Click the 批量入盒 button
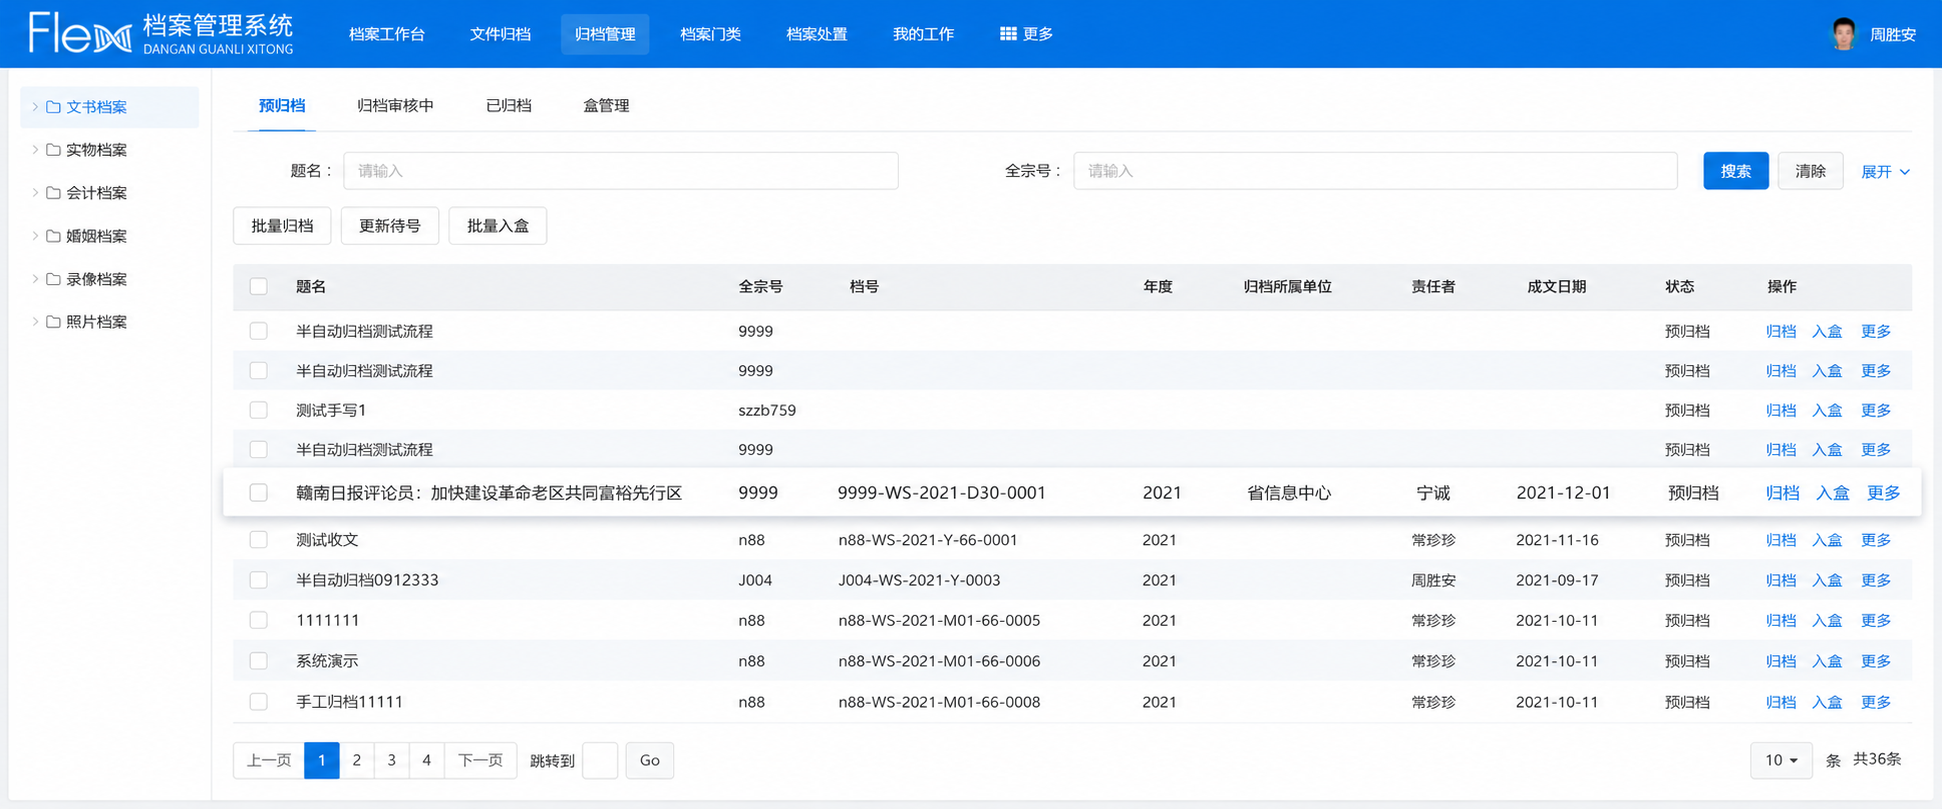 (x=498, y=226)
